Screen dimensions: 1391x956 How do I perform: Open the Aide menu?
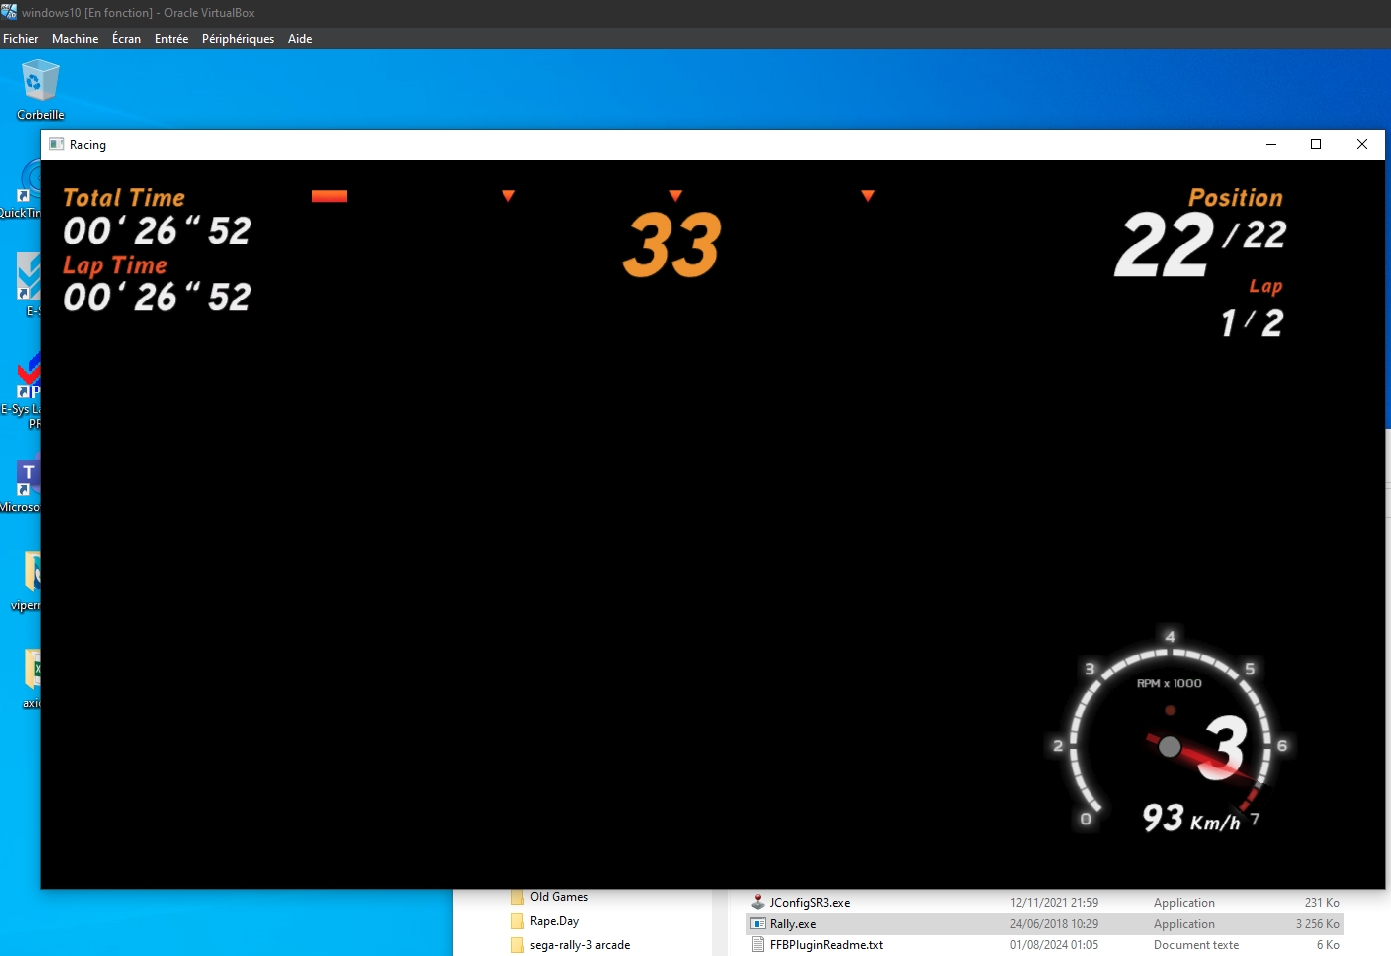(x=300, y=39)
